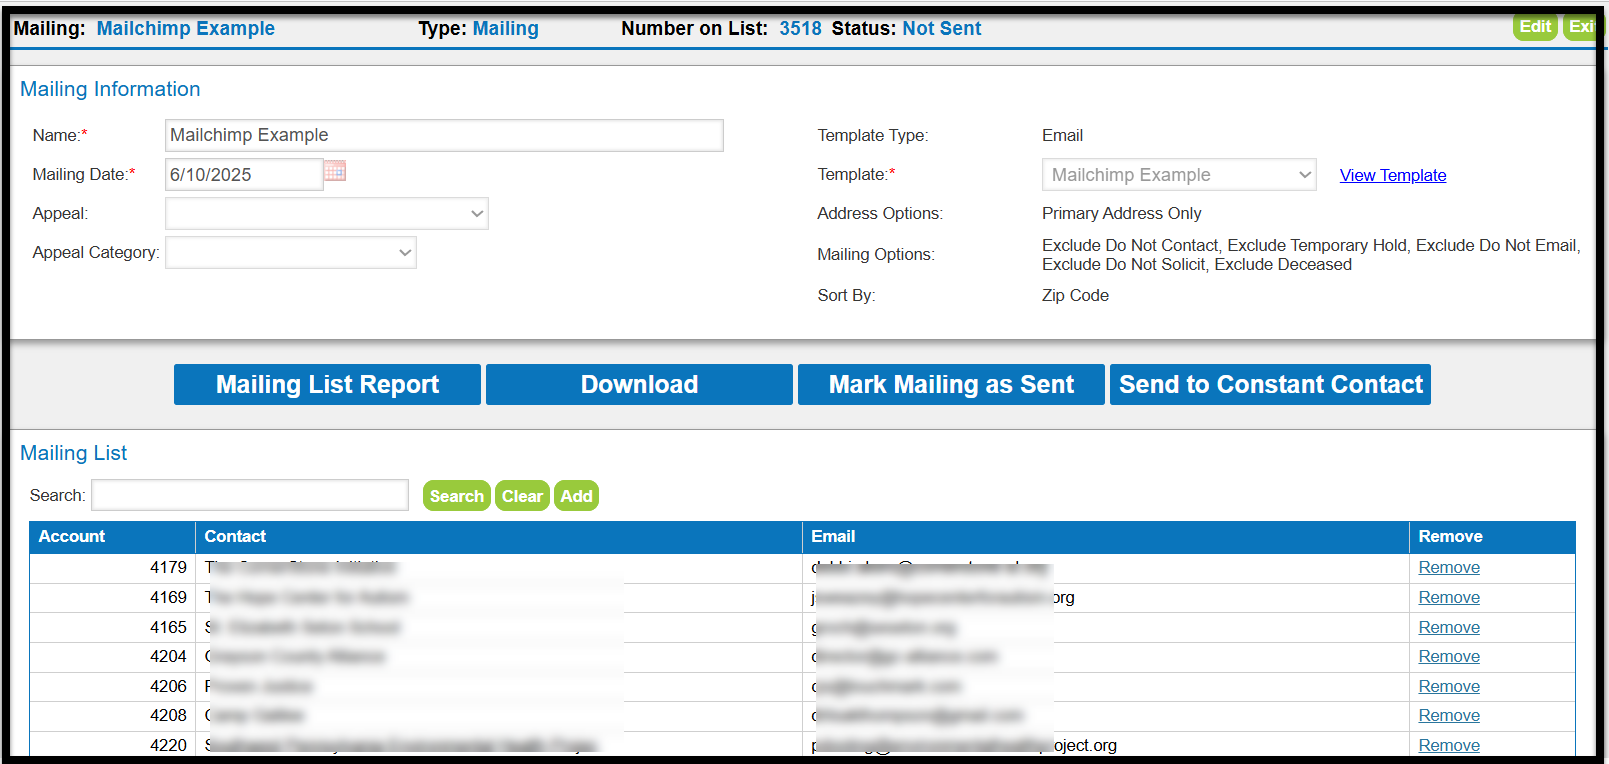Click Send to Constant Contact
This screenshot has height=764, width=1609.
pos(1270,384)
